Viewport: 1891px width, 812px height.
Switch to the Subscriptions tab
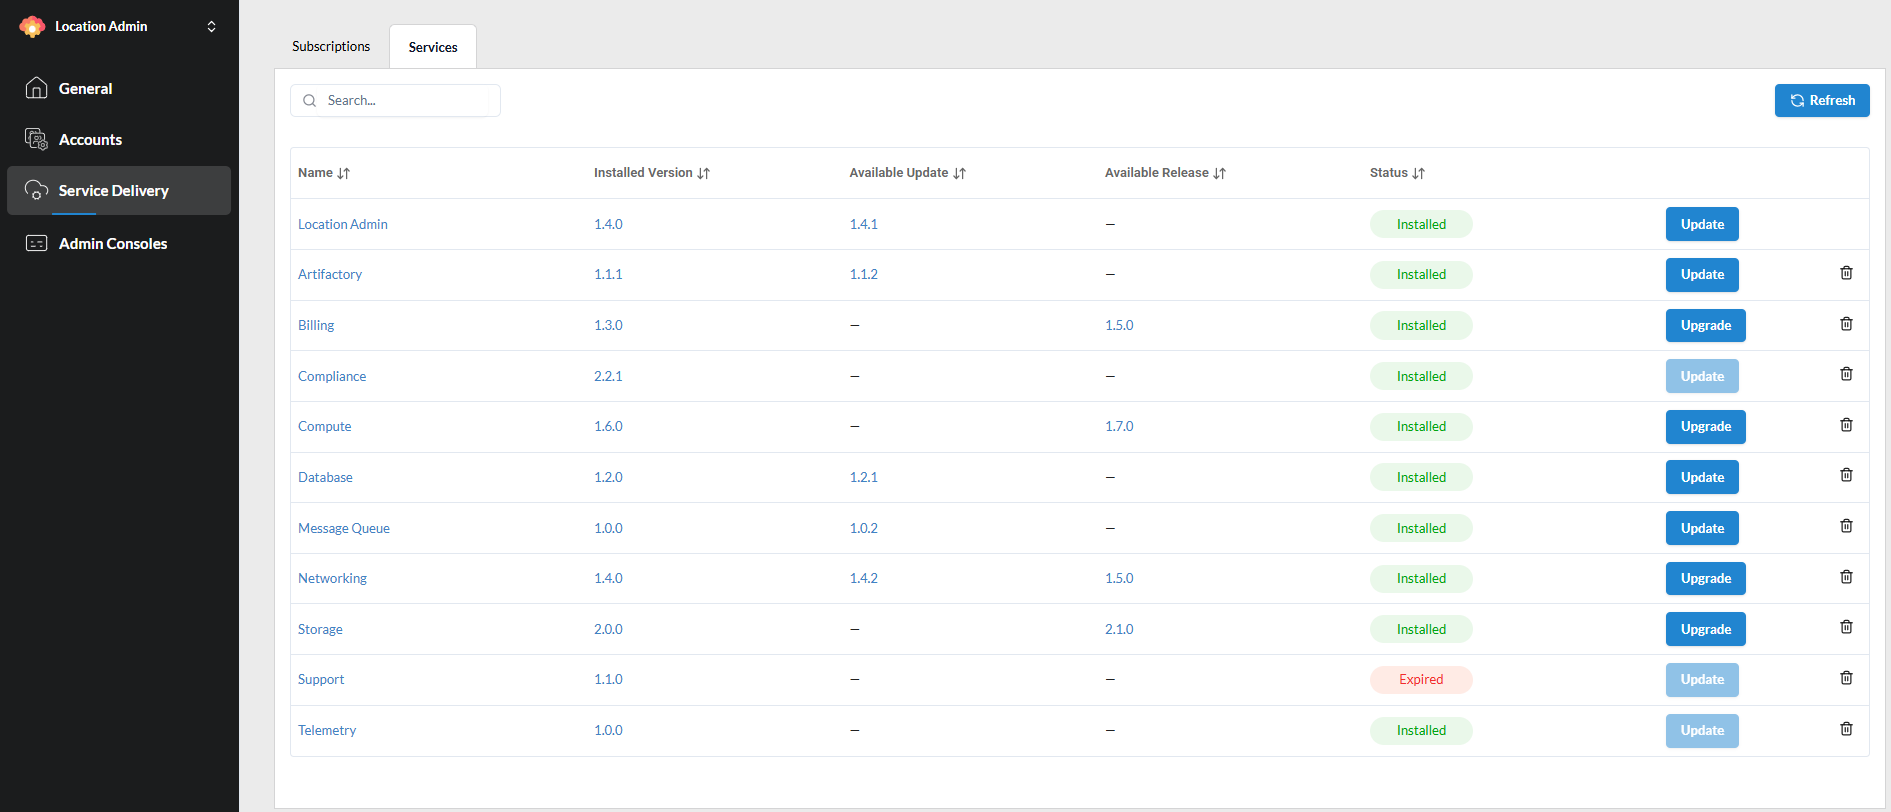(331, 47)
